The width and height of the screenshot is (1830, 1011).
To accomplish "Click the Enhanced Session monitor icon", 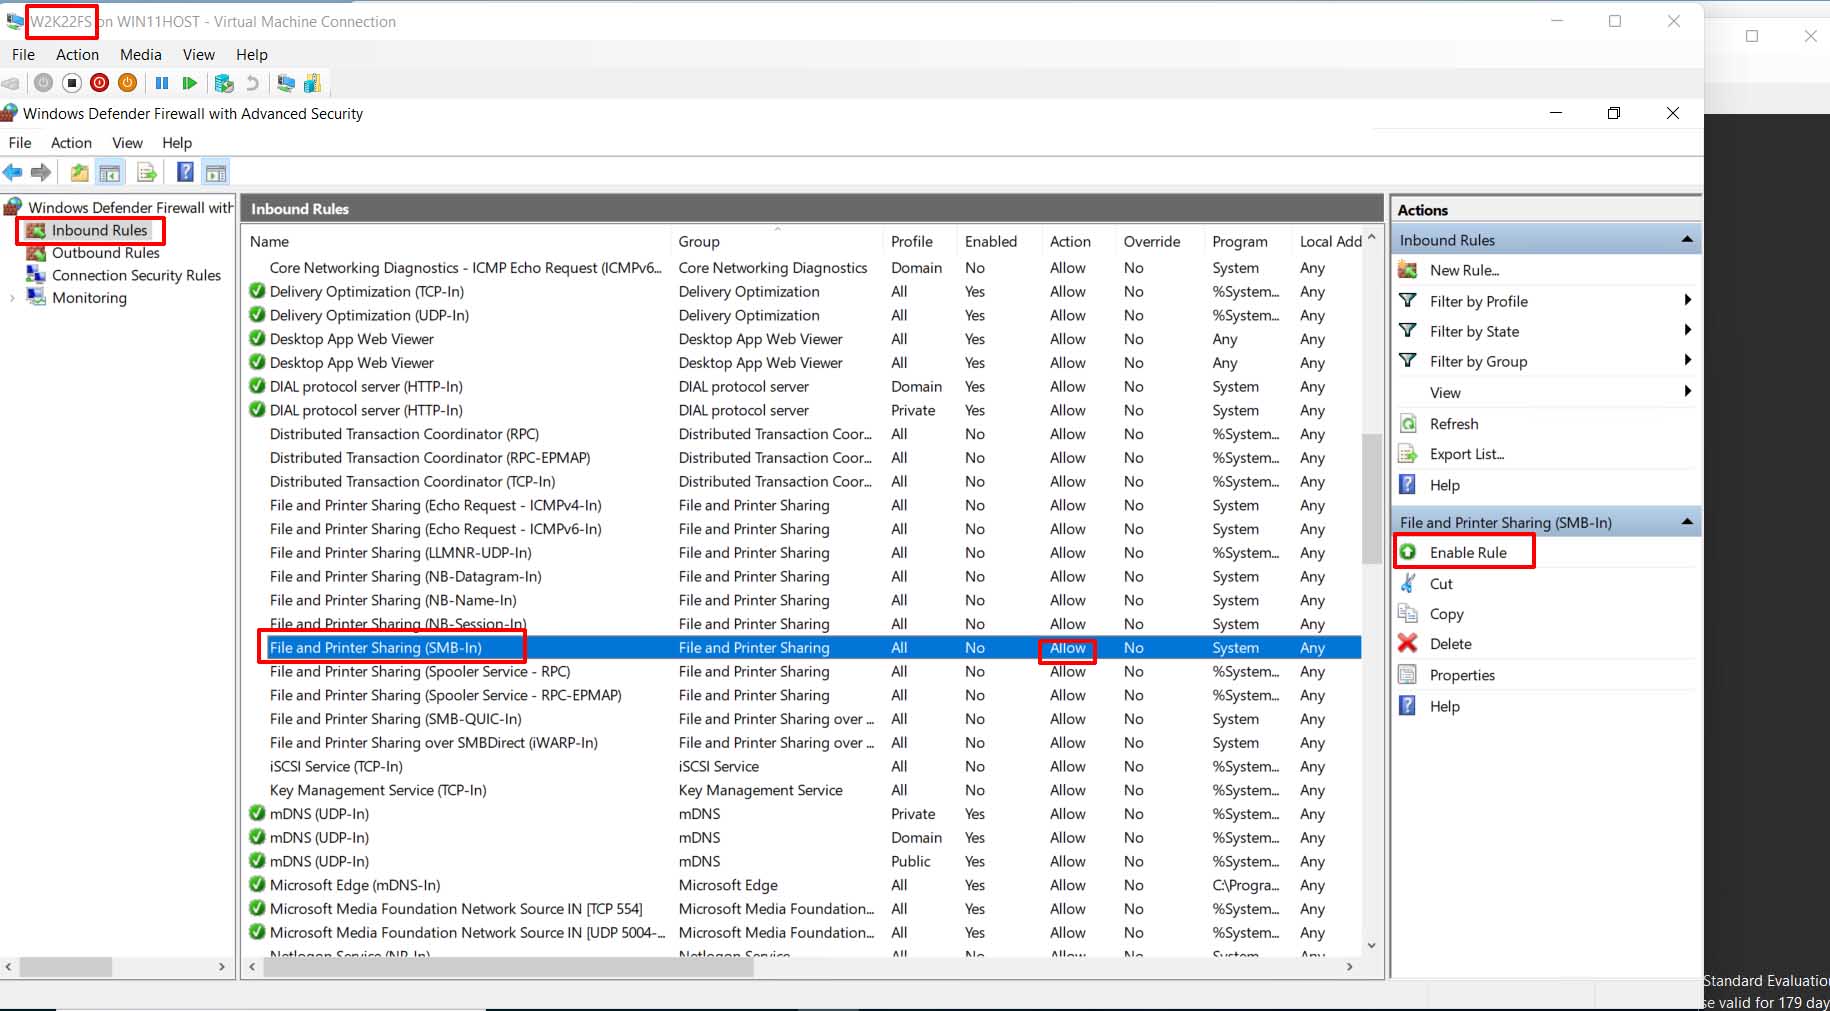I will (286, 83).
